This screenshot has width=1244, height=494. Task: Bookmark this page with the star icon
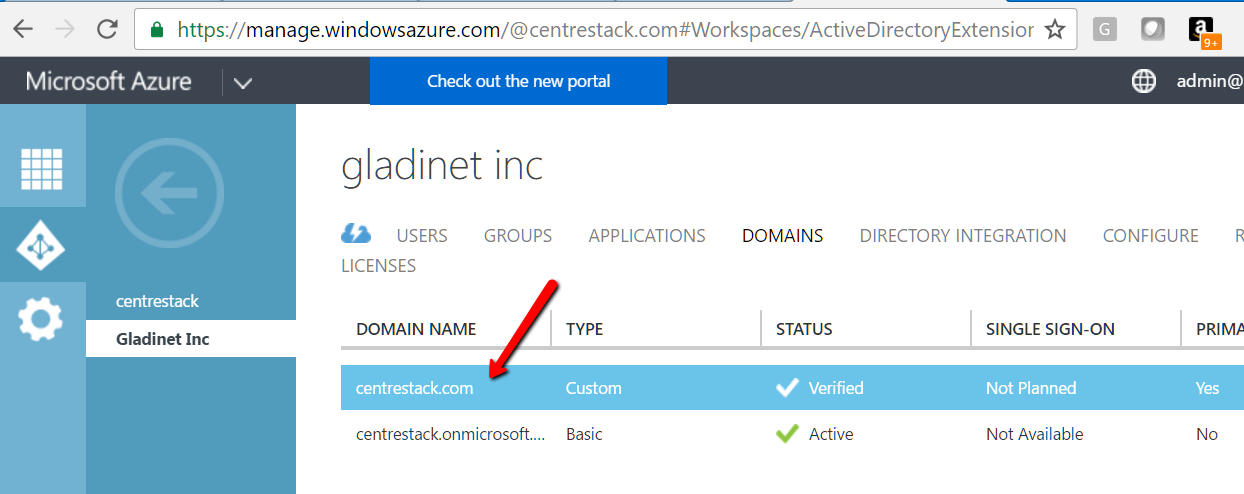pyautogui.click(x=1055, y=30)
